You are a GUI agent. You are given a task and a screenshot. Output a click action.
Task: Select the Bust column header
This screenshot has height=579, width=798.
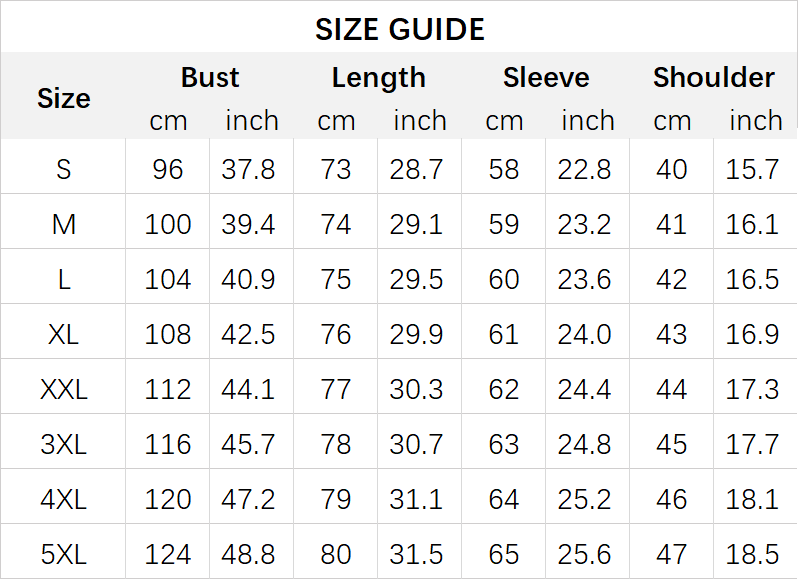(x=210, y=78)
